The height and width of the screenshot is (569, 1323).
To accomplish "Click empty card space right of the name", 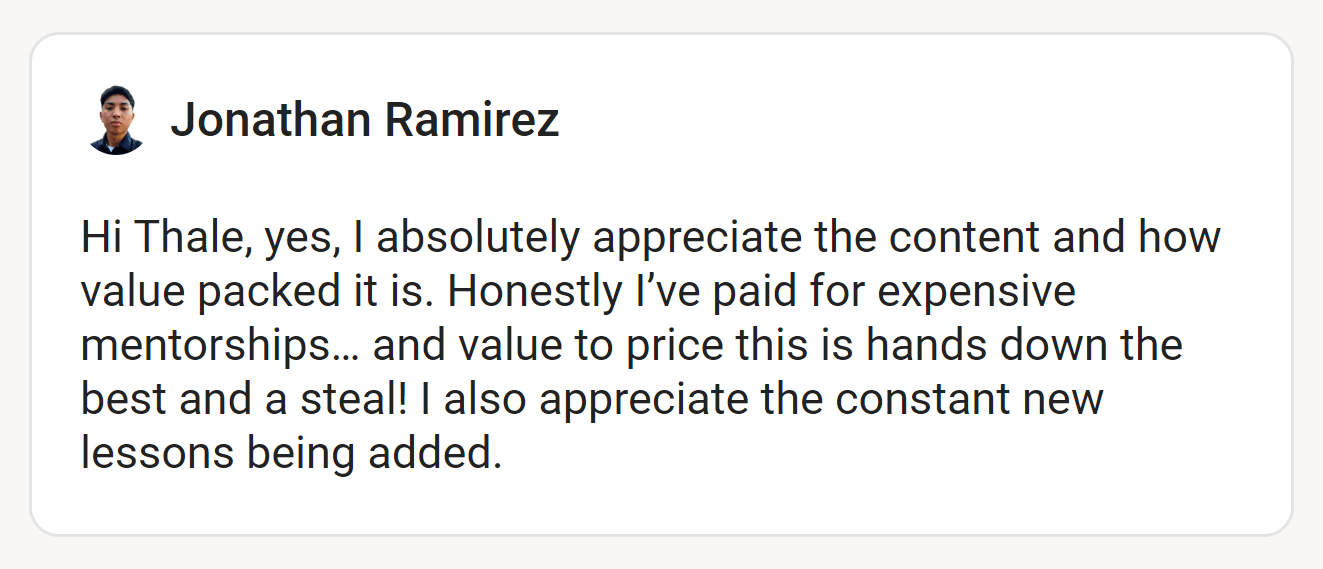I will pos(900,121).
